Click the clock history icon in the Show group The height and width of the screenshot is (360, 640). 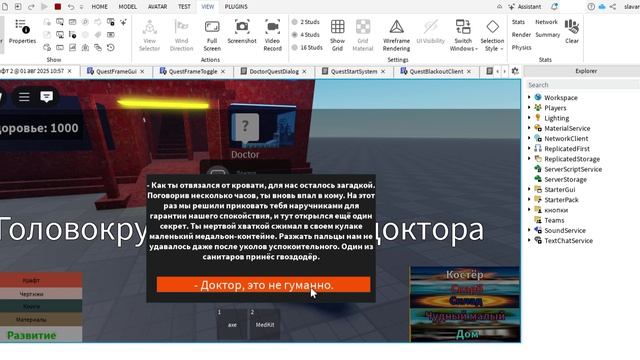(110, 47)
